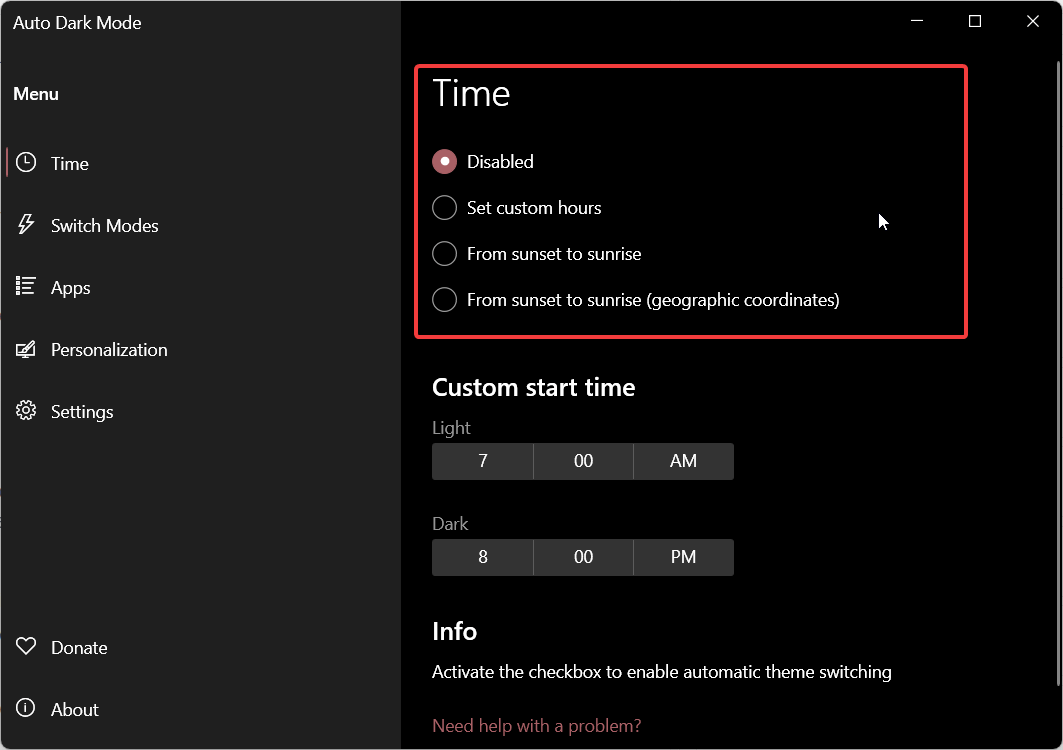Click the lightning bolt Switch Modes icon
This screenshot has width=1063, height=750.
coord(26,224)
